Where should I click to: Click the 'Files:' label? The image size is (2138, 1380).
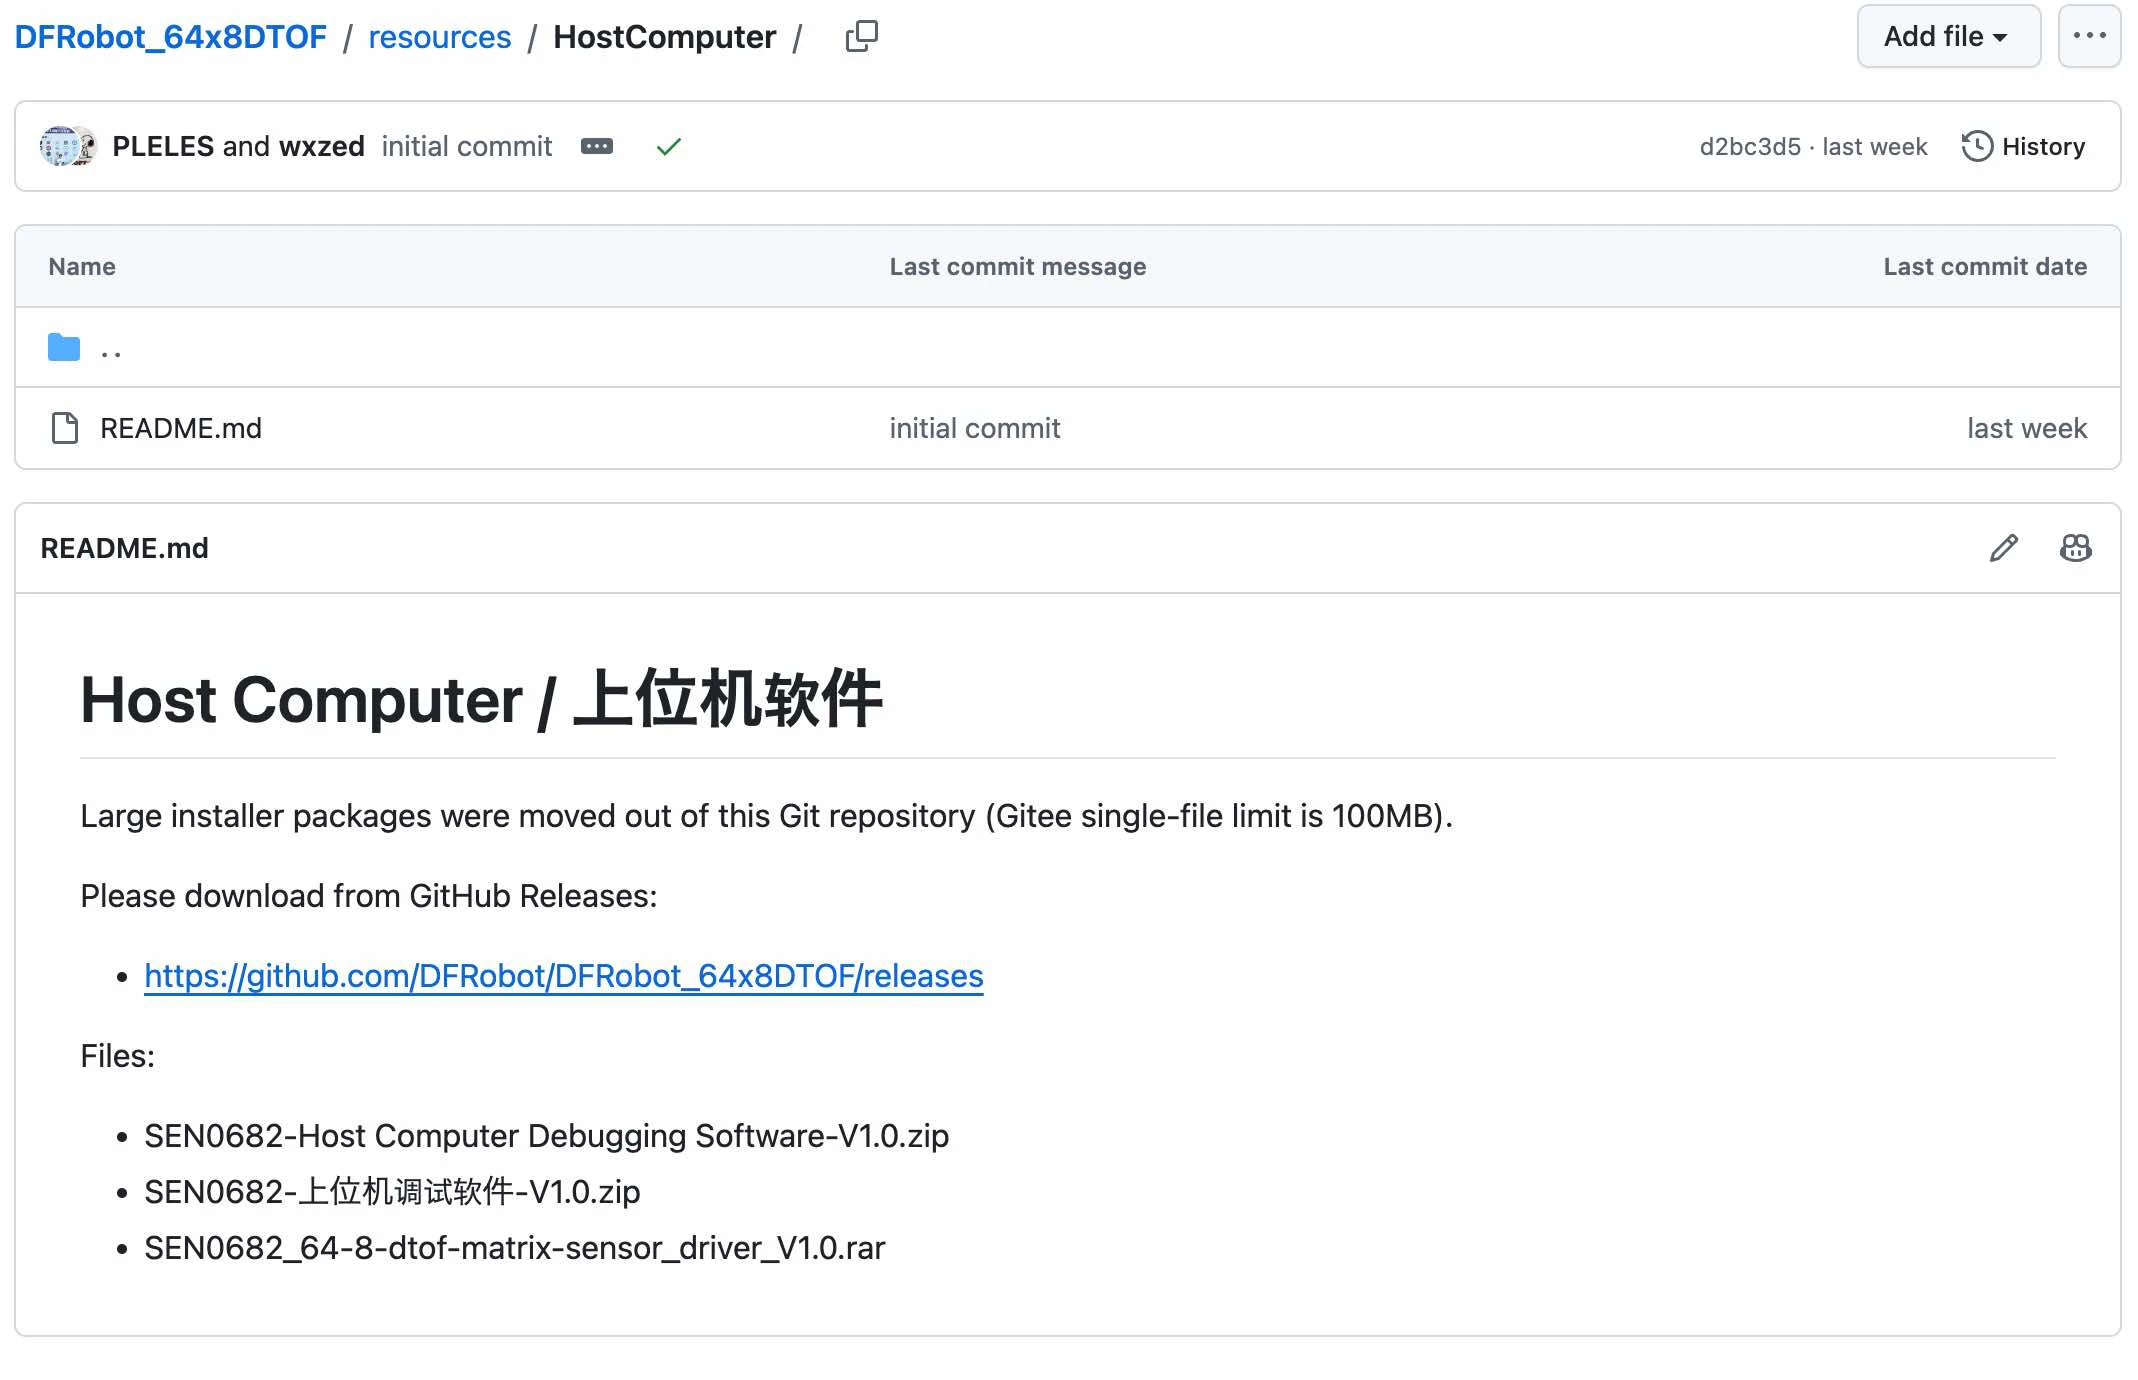pos(118,1056)
